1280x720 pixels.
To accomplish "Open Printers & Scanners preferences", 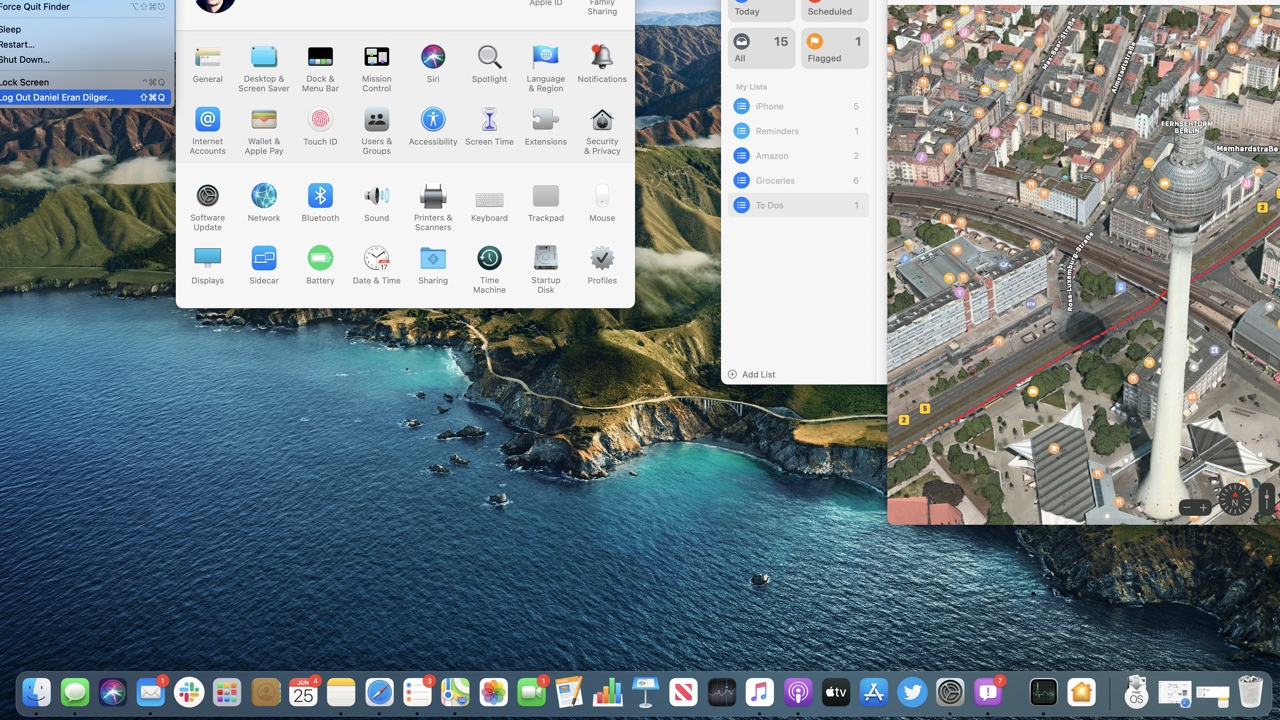I will coord(433,197).
